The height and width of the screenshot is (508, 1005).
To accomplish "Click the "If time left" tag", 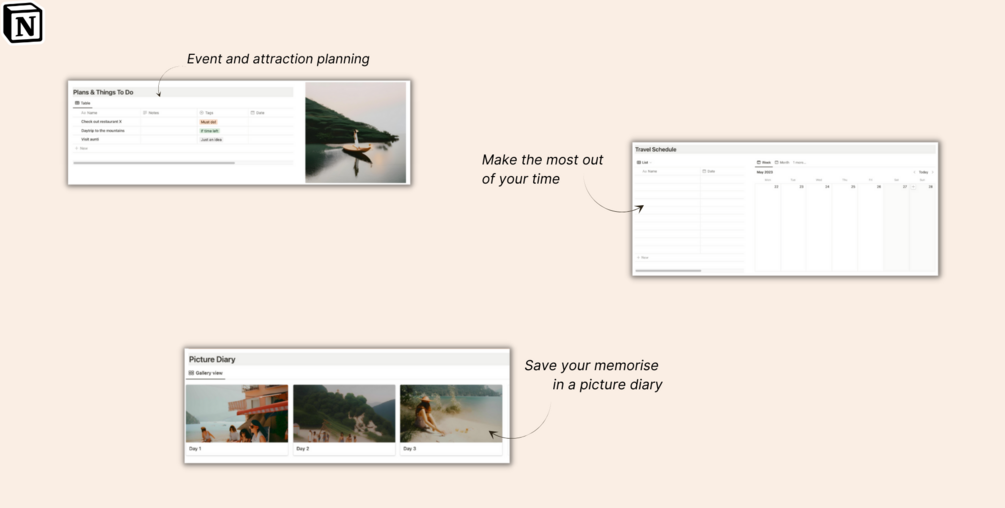I will [210, 131].
